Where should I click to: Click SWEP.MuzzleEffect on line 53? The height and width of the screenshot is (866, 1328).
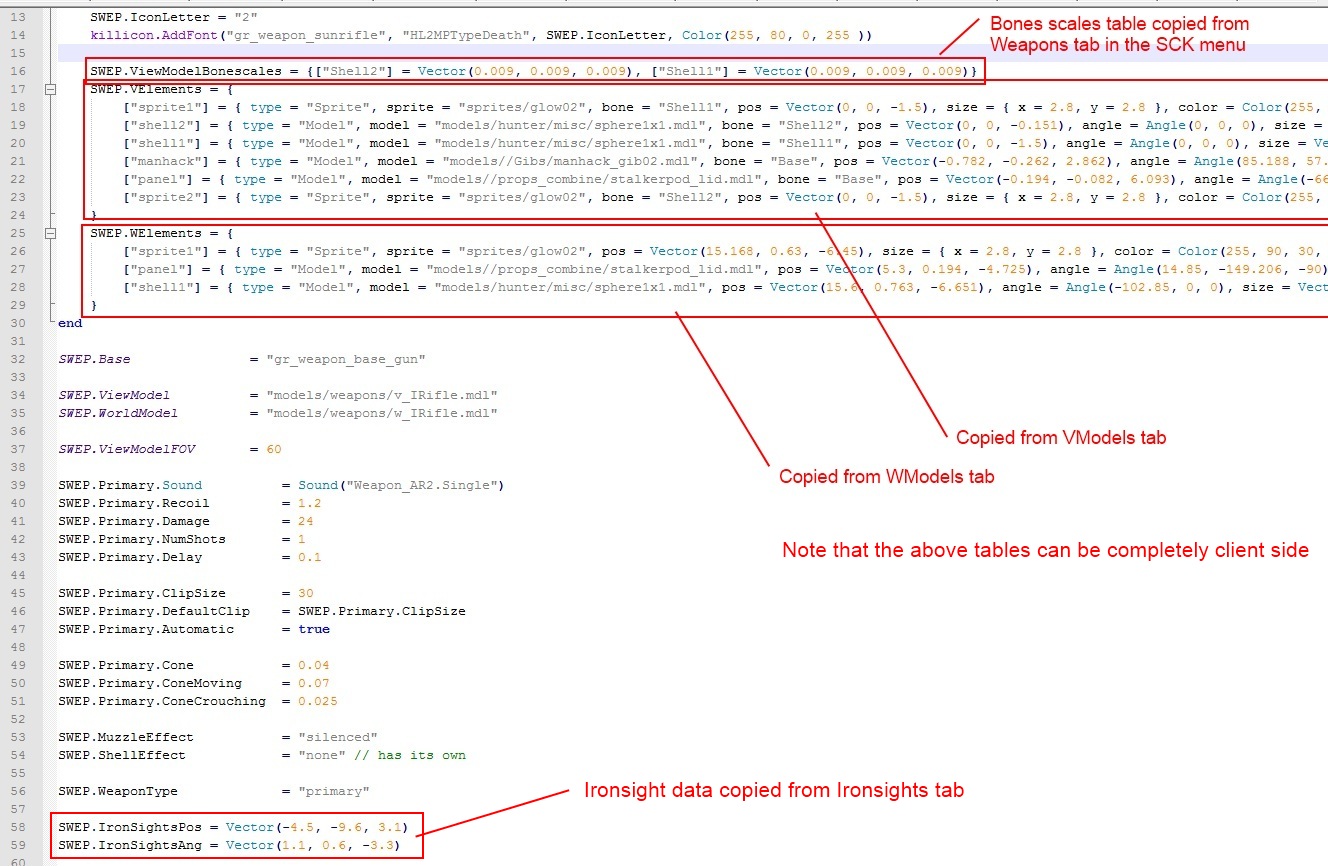click(126, 738)
